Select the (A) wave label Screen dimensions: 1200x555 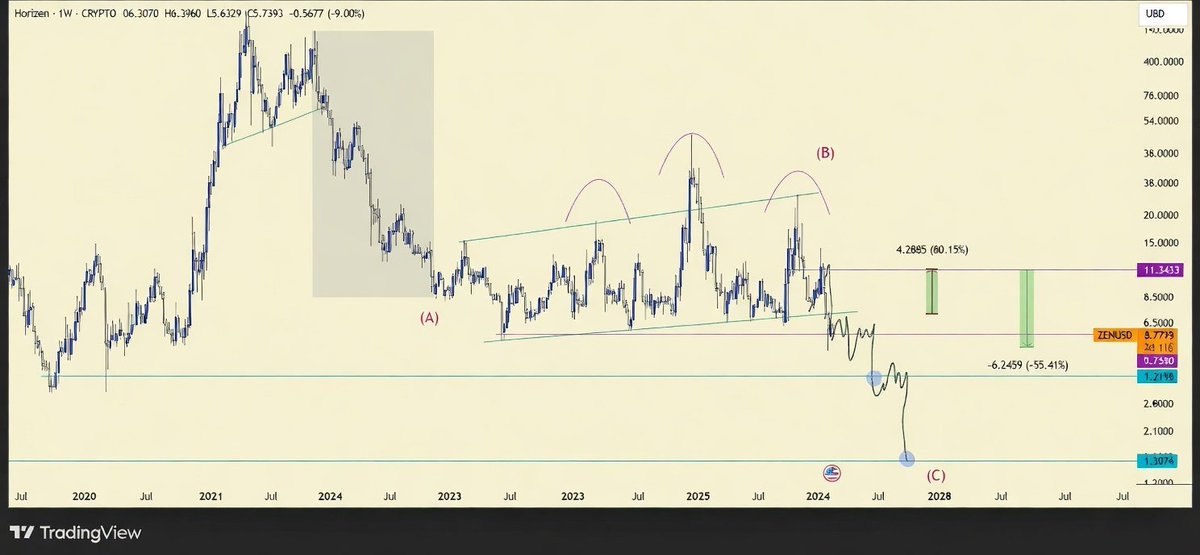point(429,317)
